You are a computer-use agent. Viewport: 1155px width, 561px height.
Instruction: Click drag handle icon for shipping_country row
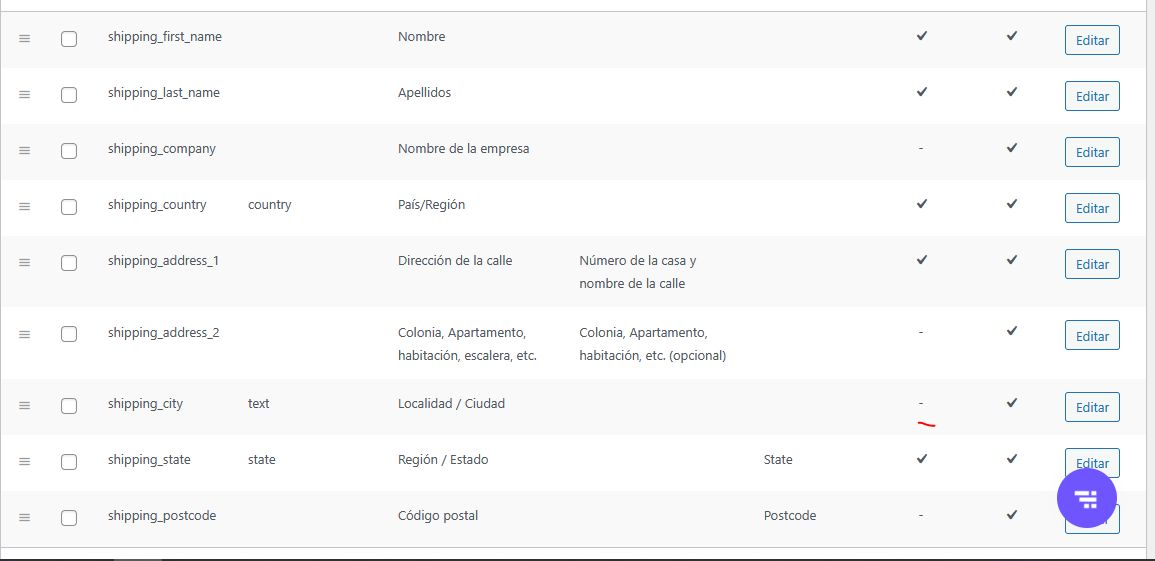point(25,206)
